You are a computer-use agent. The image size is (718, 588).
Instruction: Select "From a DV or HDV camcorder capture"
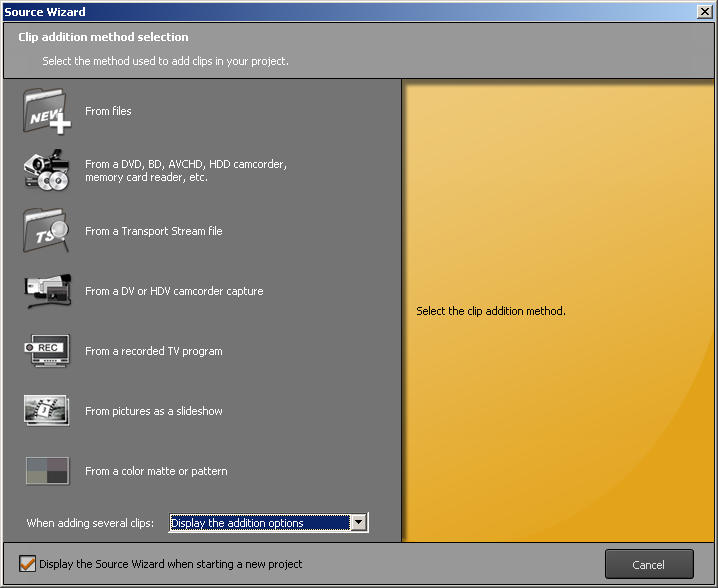tap(174, 291)
